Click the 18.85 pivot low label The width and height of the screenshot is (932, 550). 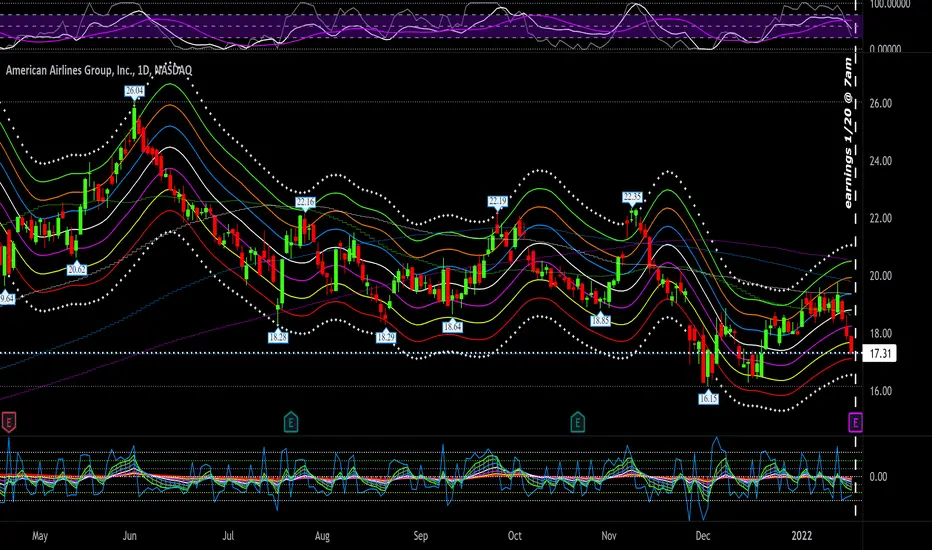(600, 320)
